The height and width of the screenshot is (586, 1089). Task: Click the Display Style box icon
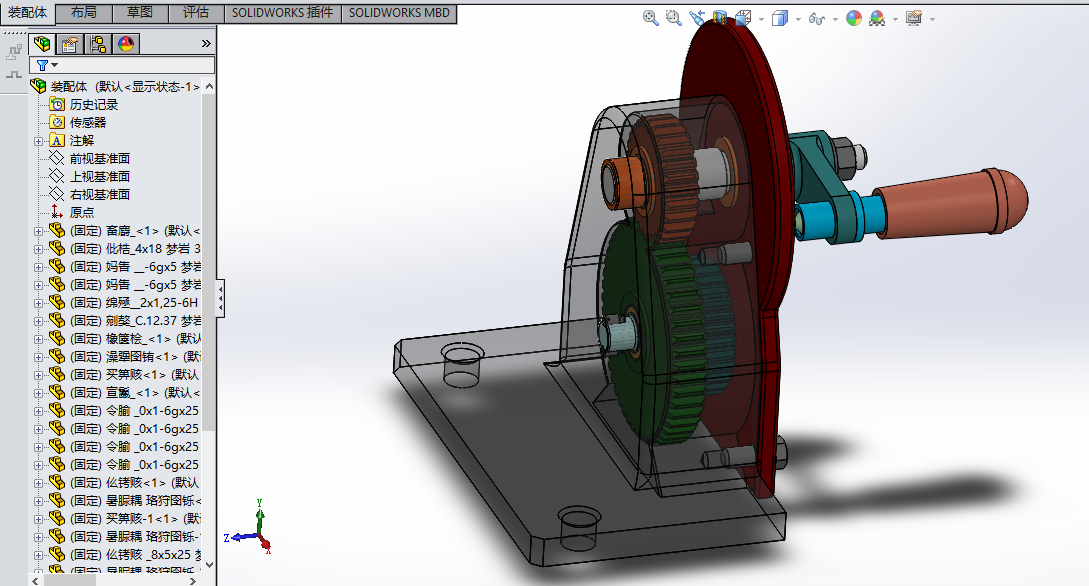pos(779,18)
